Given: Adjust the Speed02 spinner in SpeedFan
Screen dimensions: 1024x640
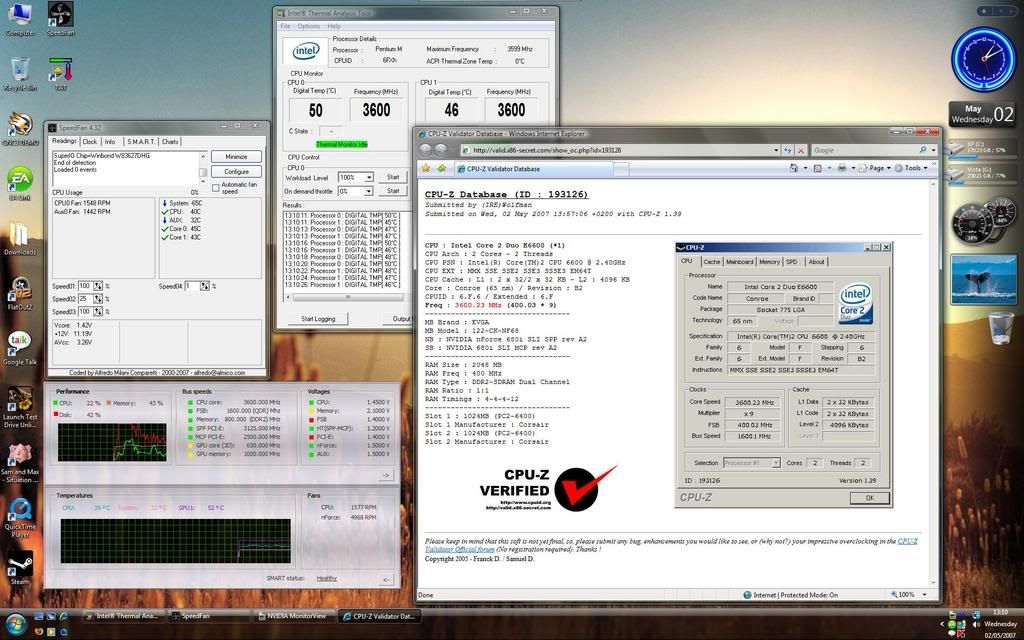Looking at the screenshot, I should tap(98, 298).
